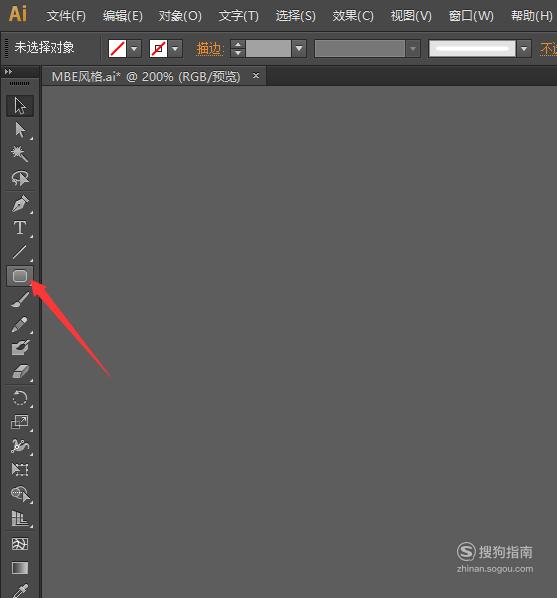Select the Column Graph tool
The width and height of the screenshot is (557, 598).
[x=20, y=519]
